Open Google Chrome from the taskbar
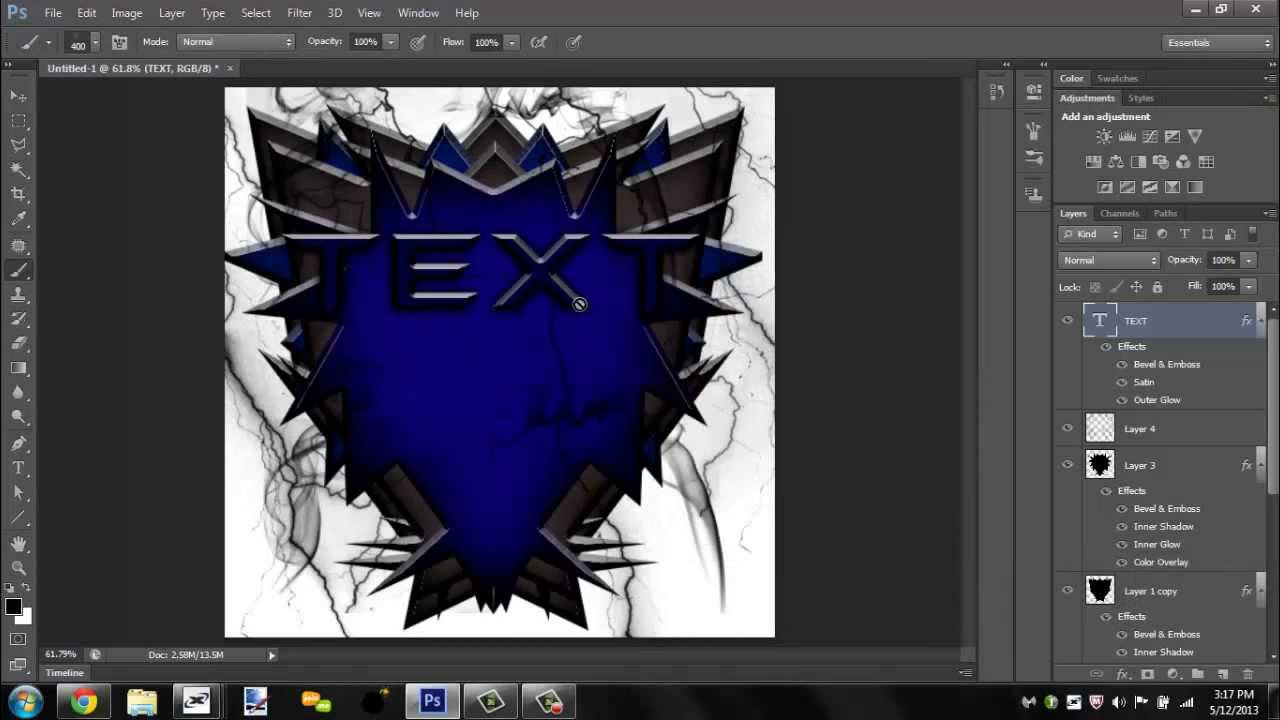1280x720 pixels. click(x=84, y=702)
